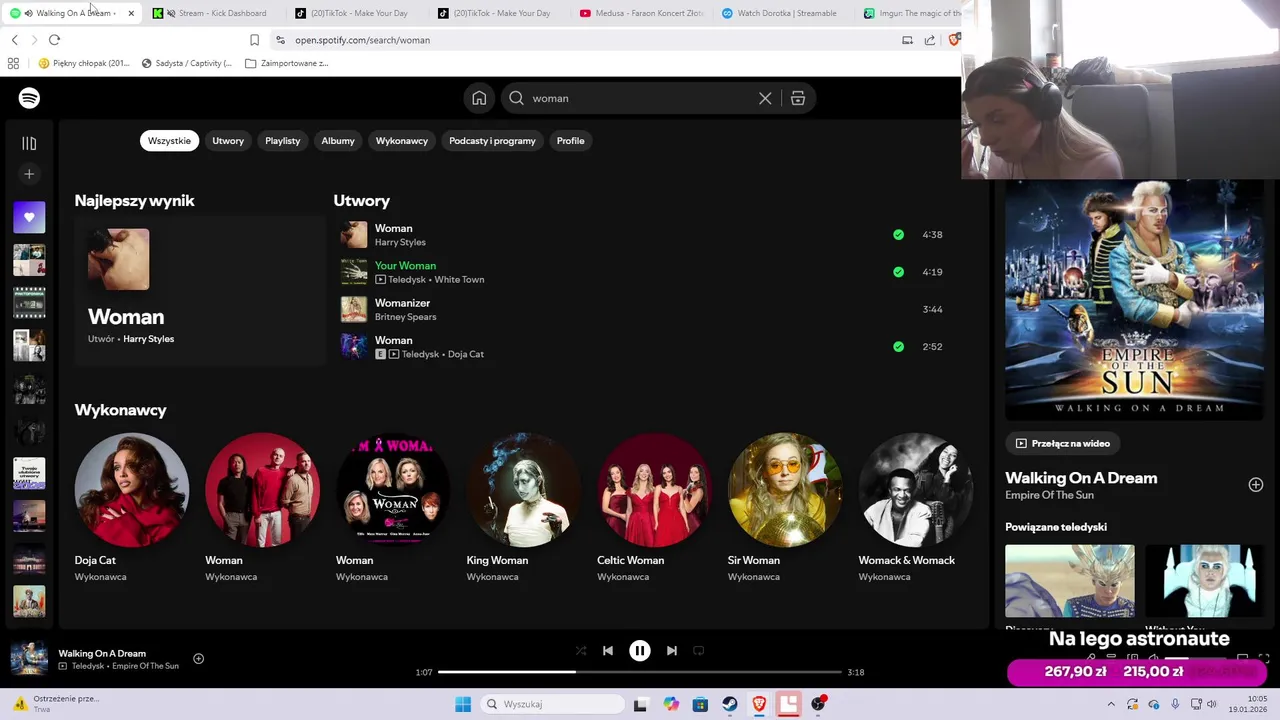Click the Brave shield icon in address bar
This screenshot has height=720, width=1280.
point(954,40)
